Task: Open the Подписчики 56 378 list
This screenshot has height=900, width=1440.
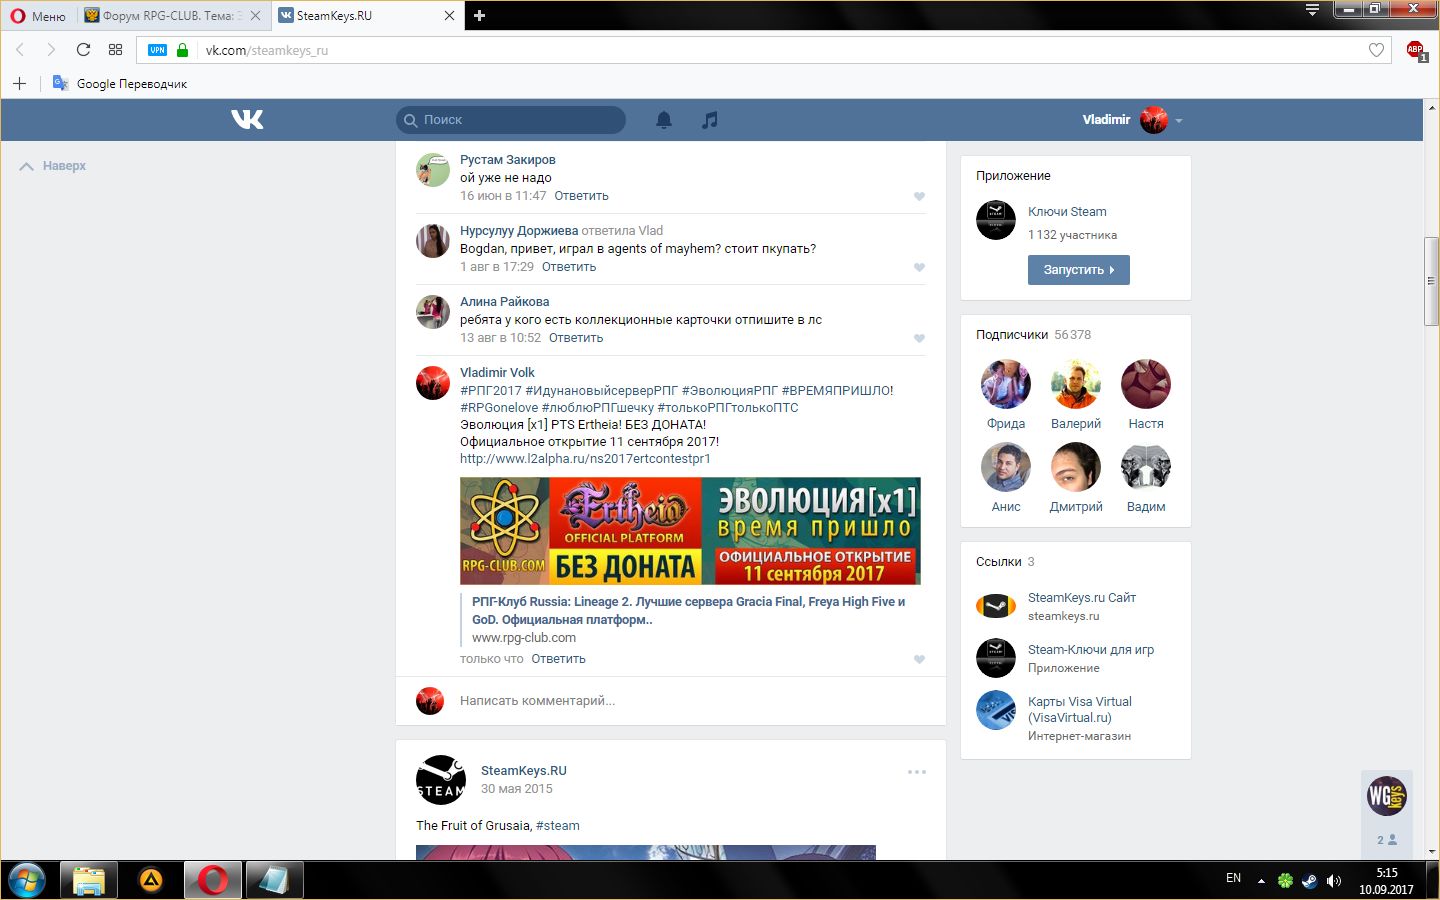Action: click(1034, 335)
